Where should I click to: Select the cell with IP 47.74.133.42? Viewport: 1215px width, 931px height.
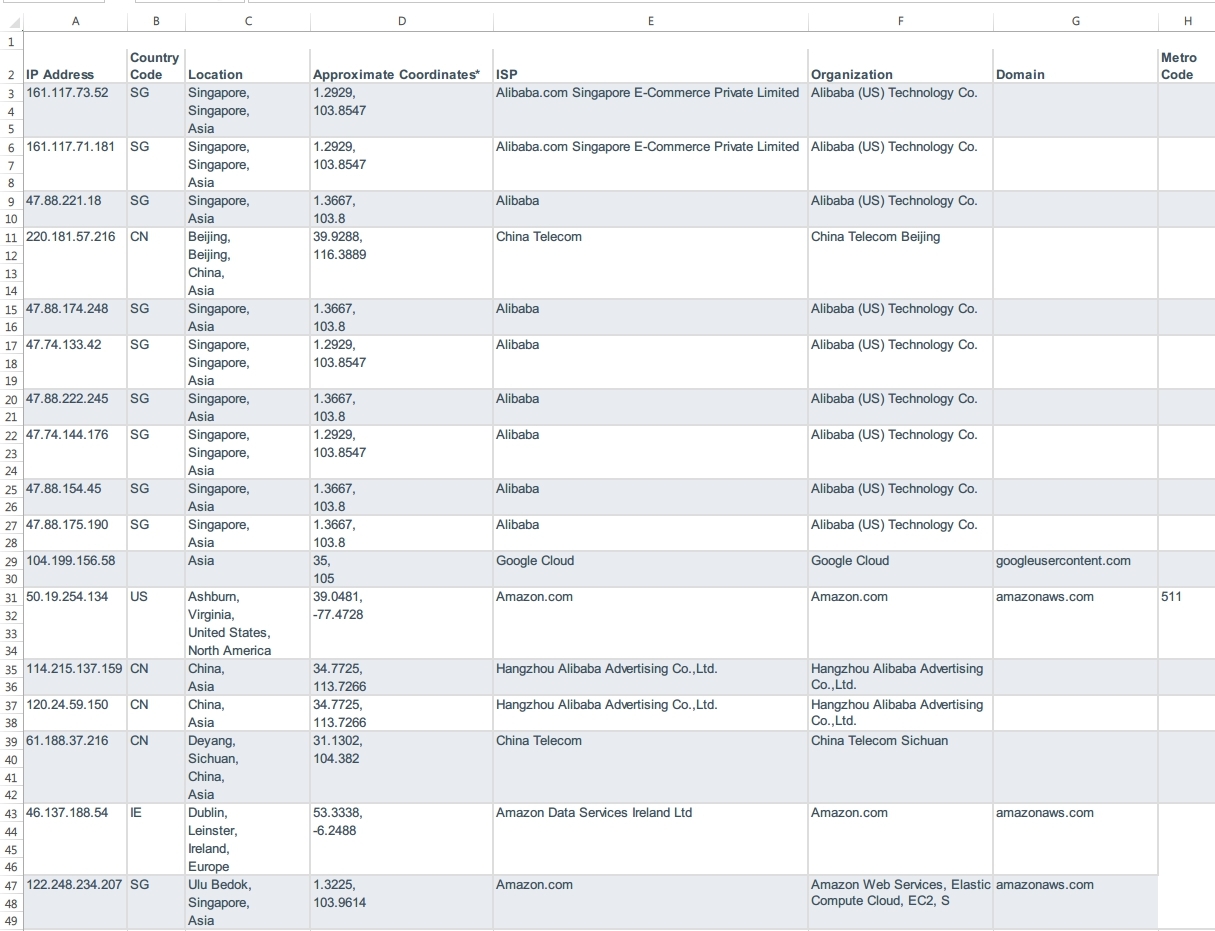tap(75, 362)
